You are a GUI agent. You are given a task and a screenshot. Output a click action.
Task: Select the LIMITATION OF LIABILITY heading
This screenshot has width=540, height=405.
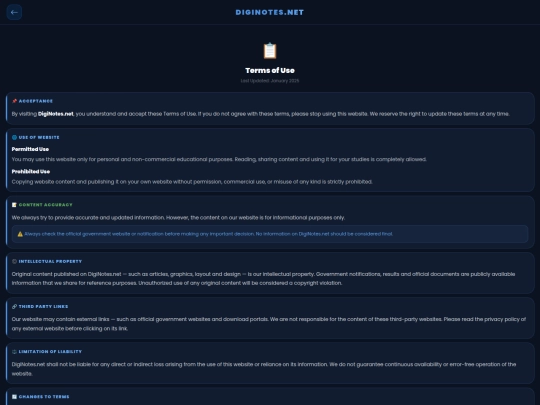coord(50,352)
